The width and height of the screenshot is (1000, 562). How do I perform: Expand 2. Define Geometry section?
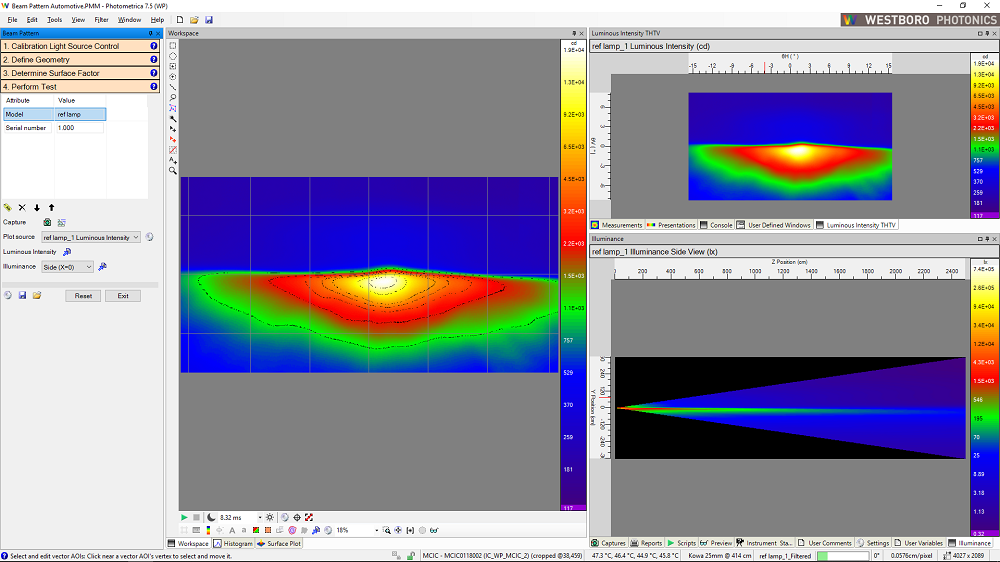coord(80,59)
